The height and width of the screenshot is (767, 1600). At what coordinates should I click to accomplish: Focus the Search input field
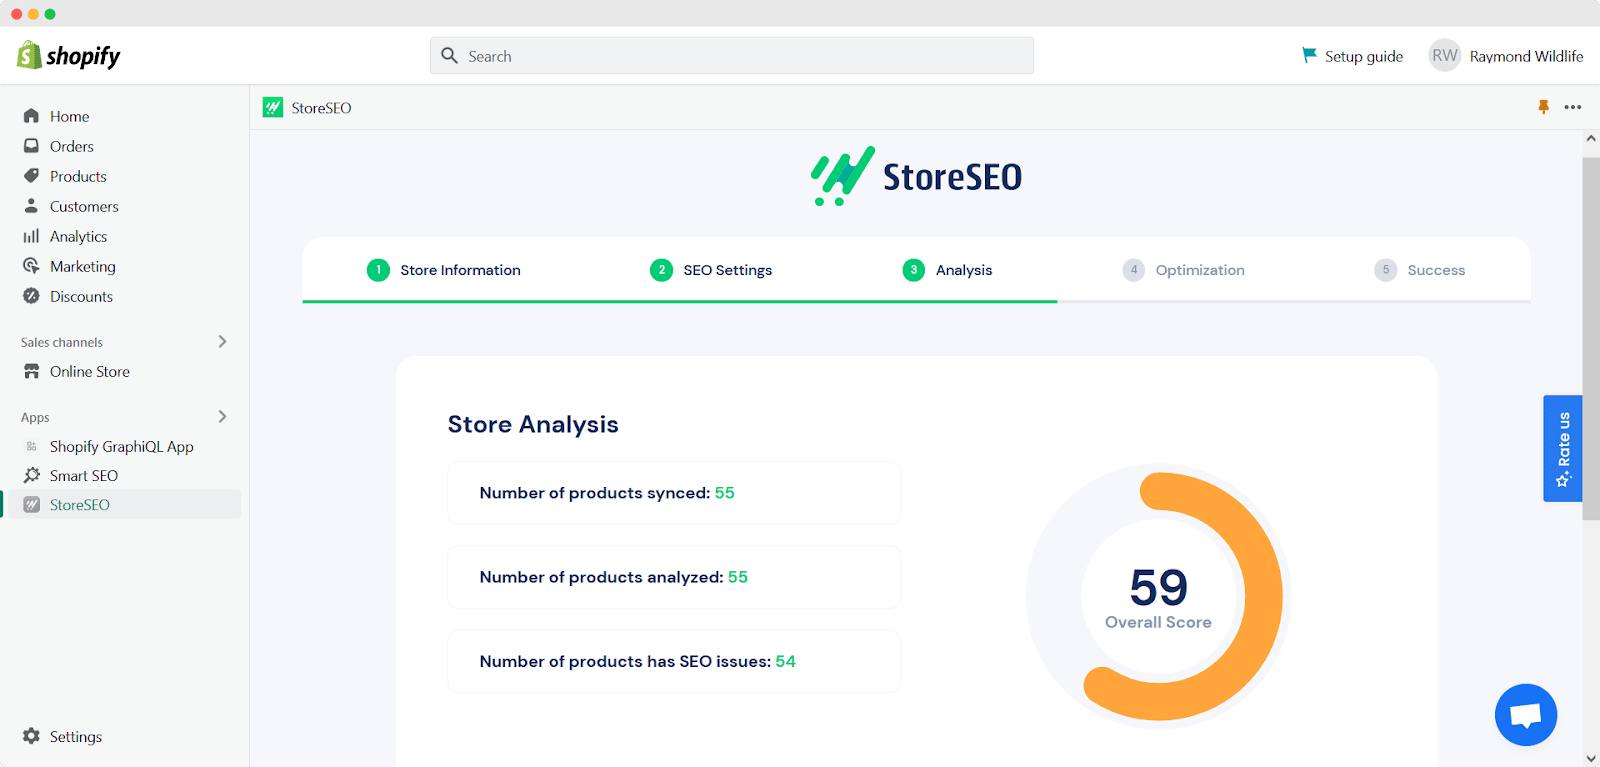(732, 56)
